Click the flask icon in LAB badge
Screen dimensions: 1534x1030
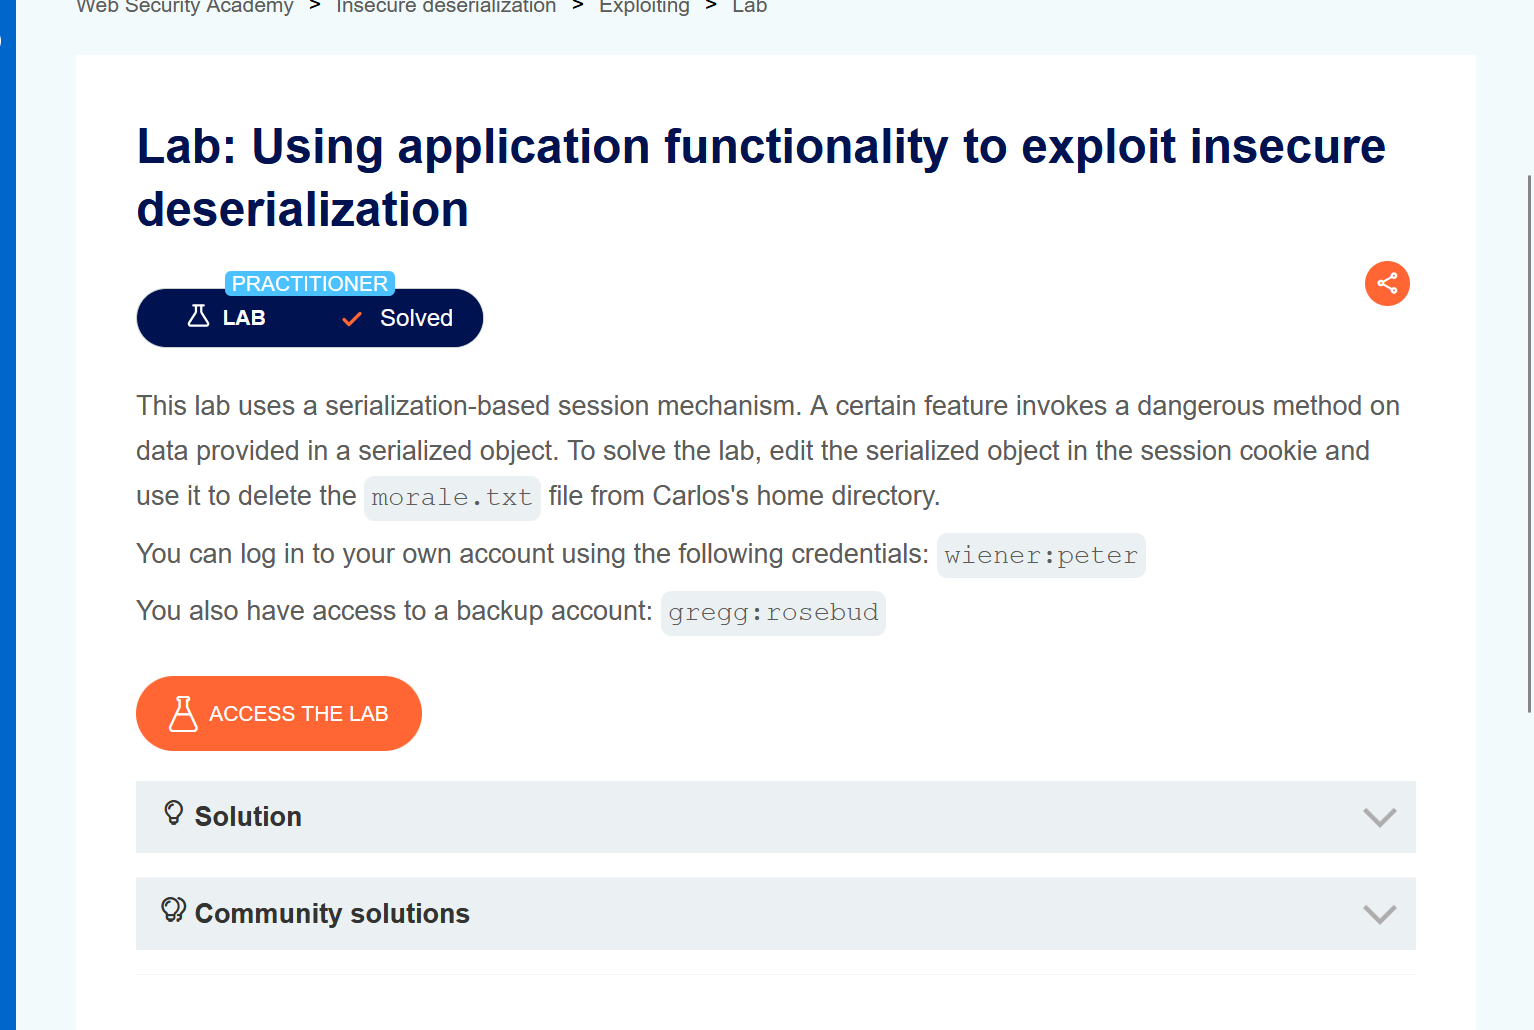[199, 317]
